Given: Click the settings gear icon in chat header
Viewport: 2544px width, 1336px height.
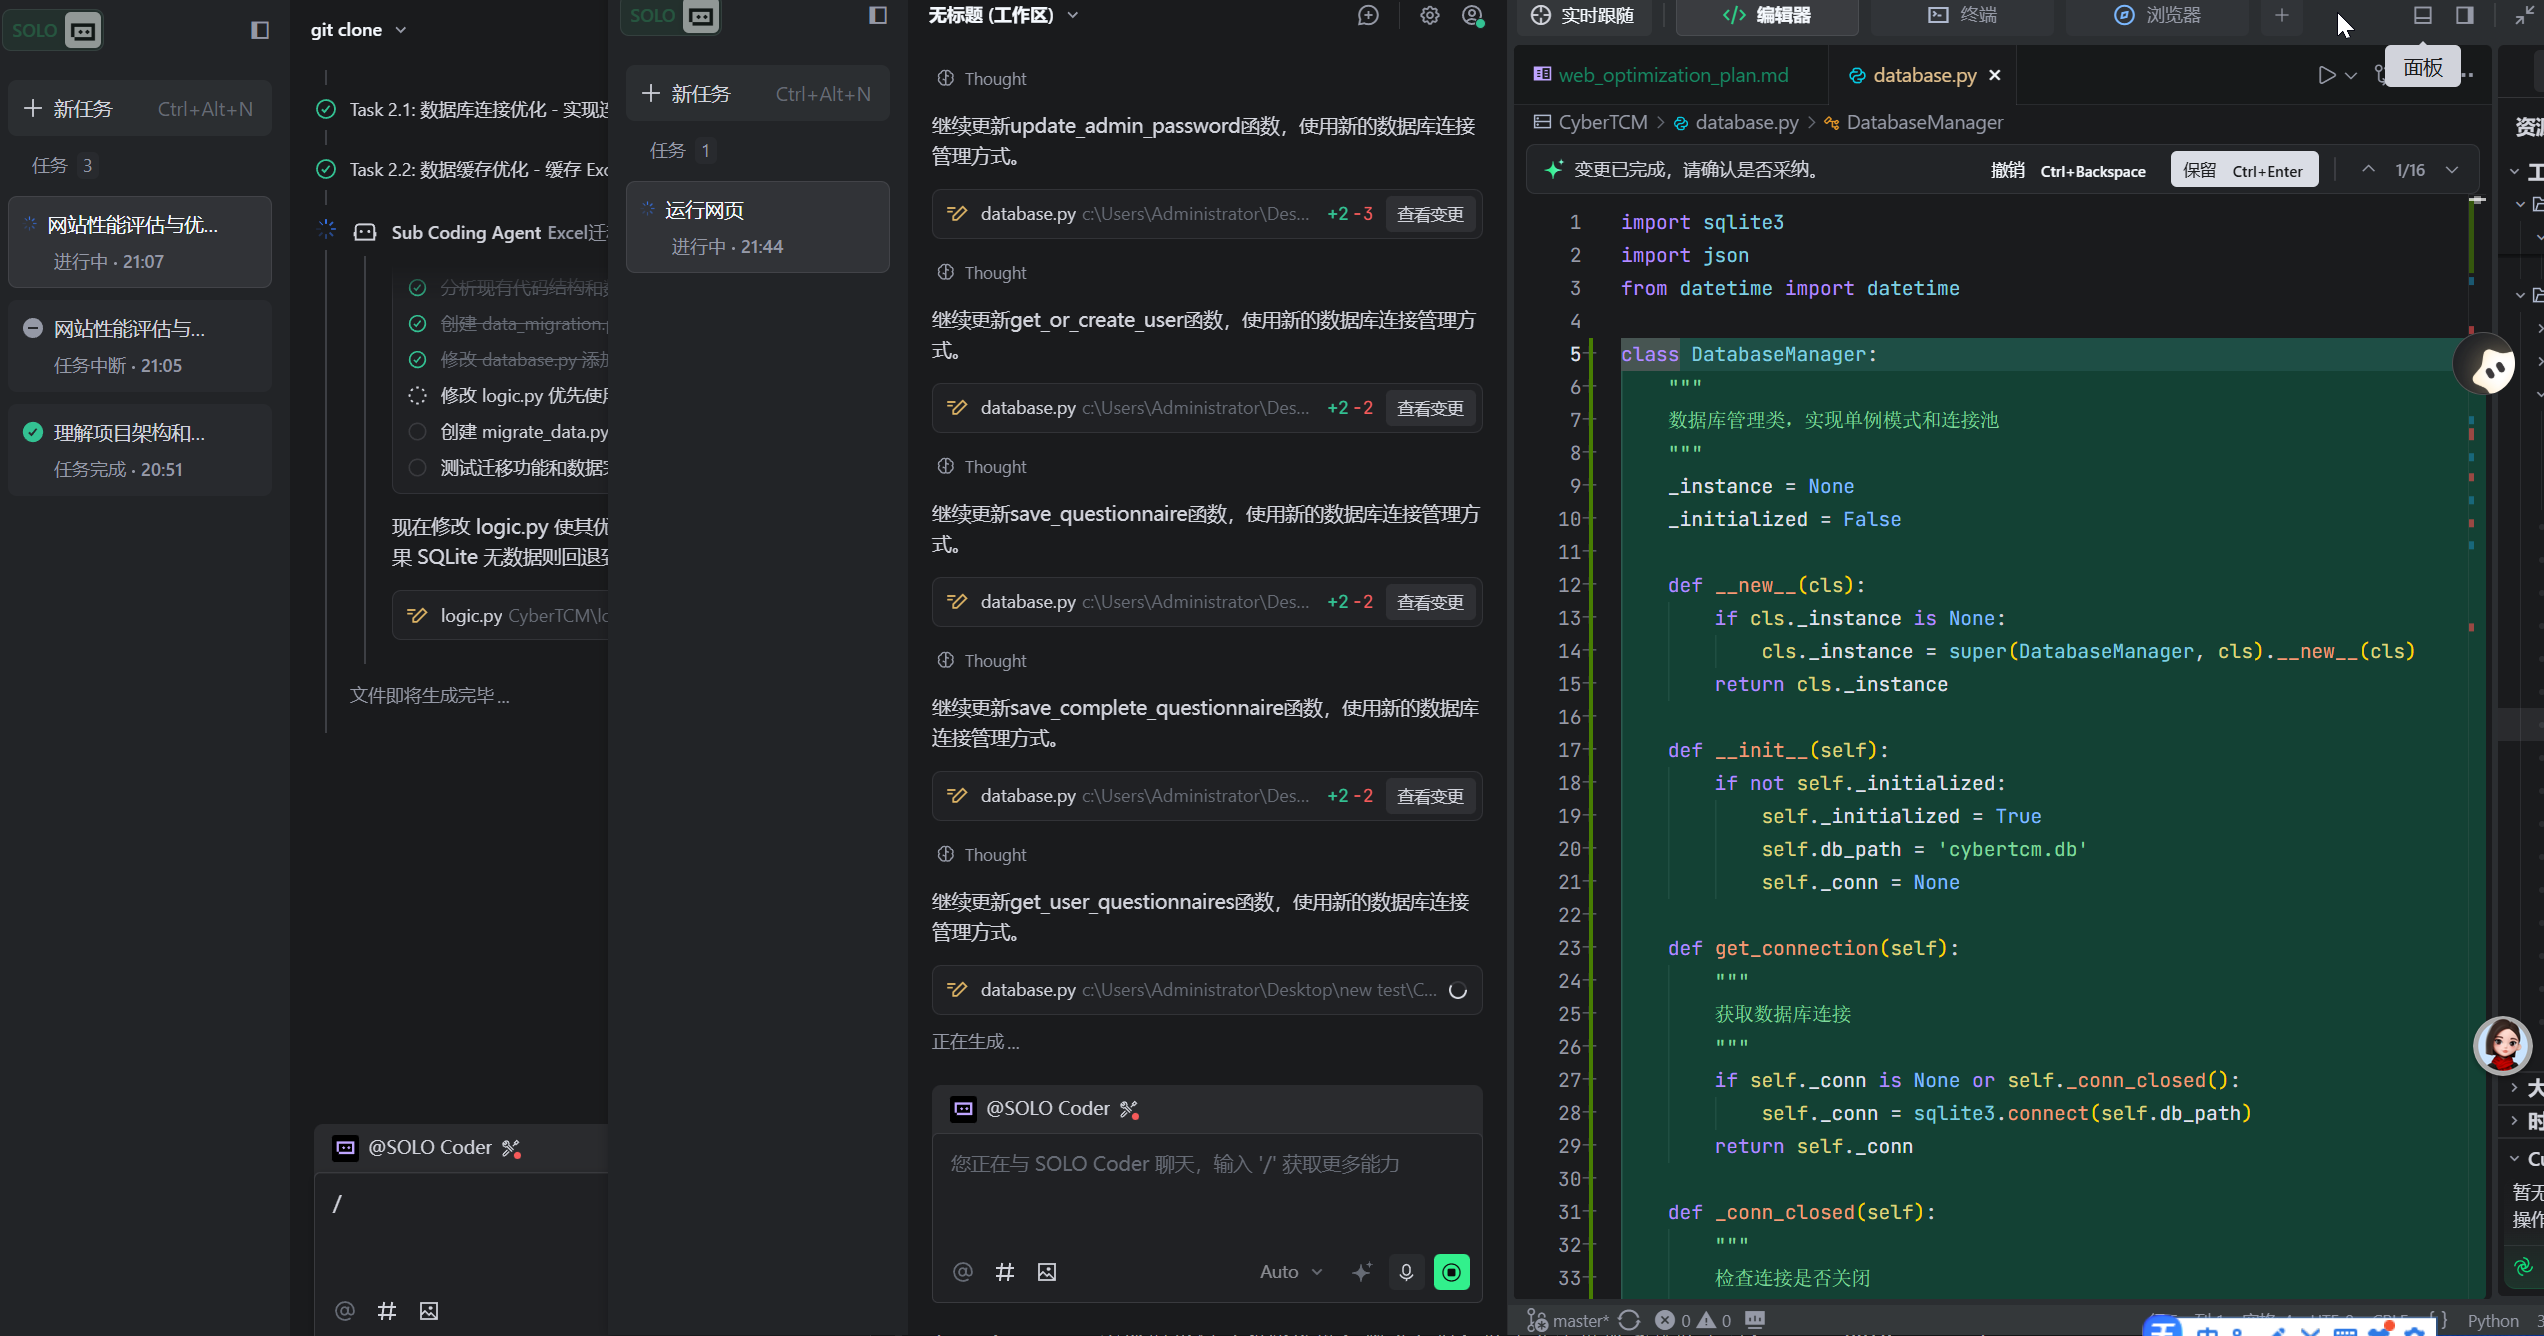Looking at the screenshot, I should pyautogui.click(x=1429, y=15).
